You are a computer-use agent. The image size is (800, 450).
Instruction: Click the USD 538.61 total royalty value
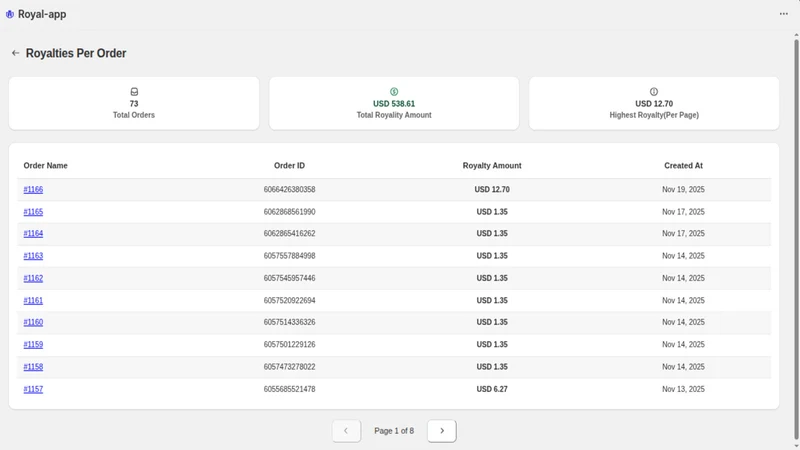pyautogui.click(x=394, y=104)
